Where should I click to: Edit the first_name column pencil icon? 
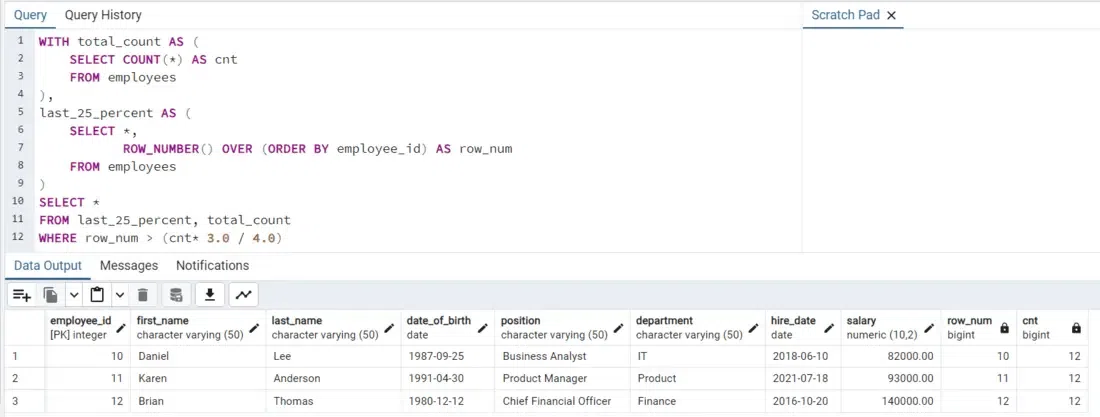(255, 328)
